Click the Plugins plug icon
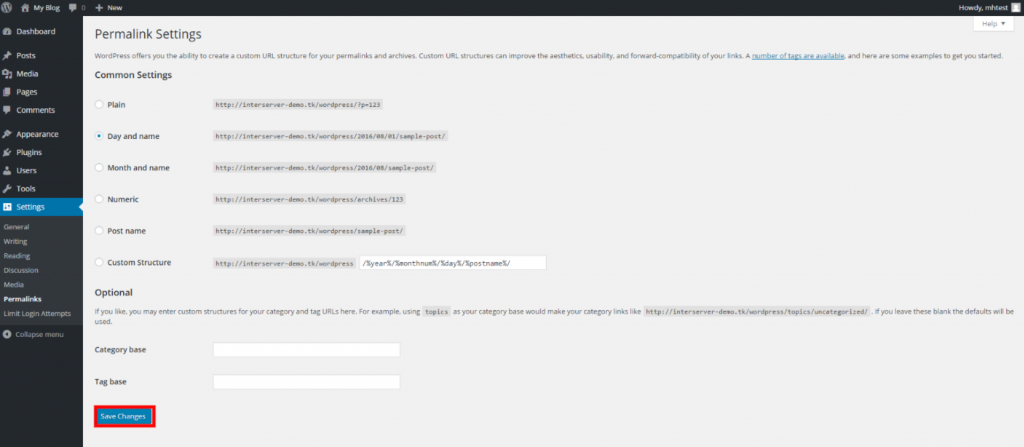Viewport: 1024px width, 447px height. pos(7,152)
